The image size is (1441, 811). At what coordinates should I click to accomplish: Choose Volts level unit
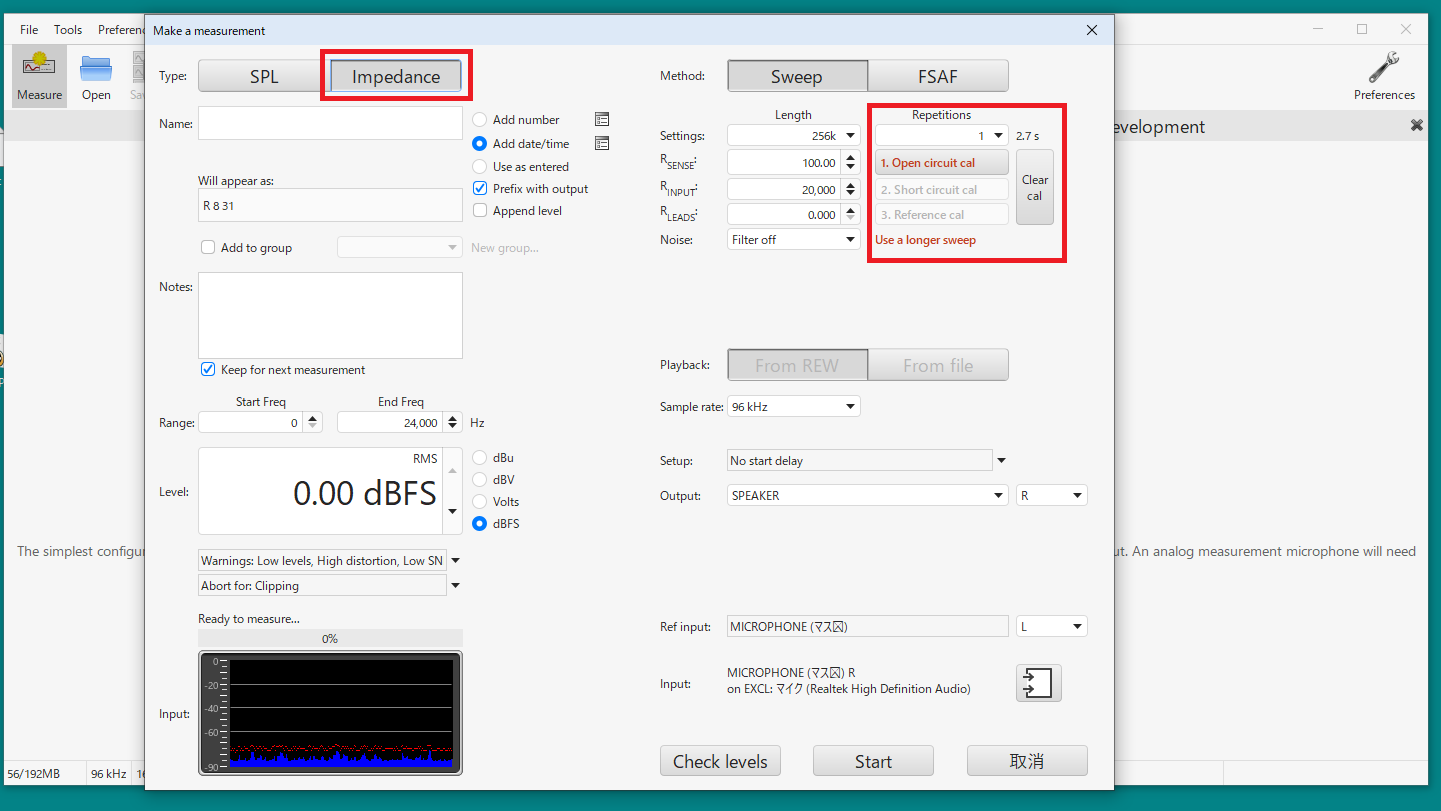[480, 501]
